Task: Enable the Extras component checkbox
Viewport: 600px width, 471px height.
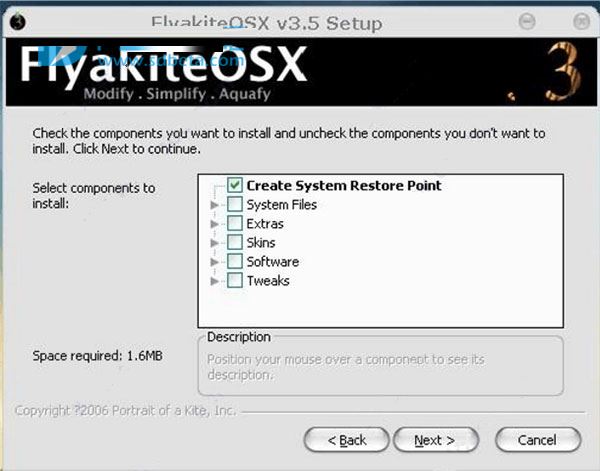Action: [x=235, y=223]
